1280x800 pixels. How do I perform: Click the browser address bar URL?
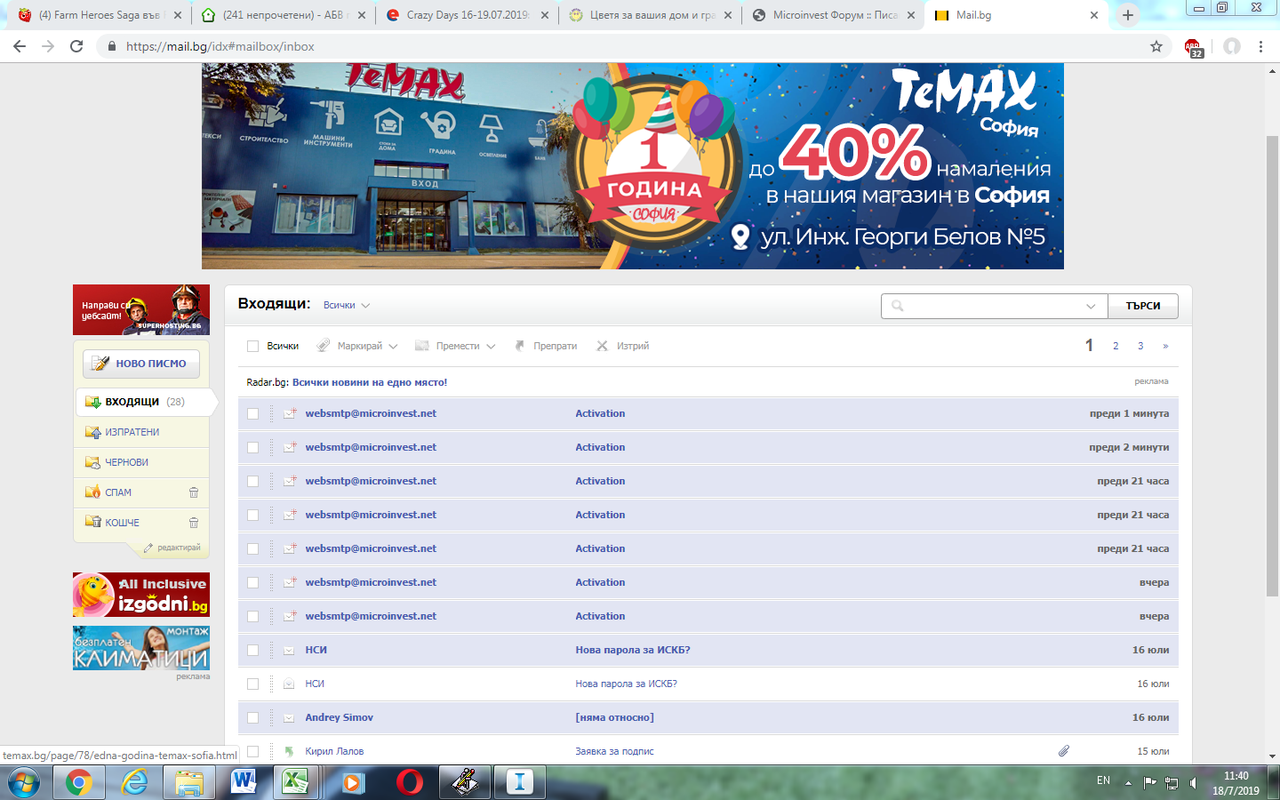tap(221, 46)
